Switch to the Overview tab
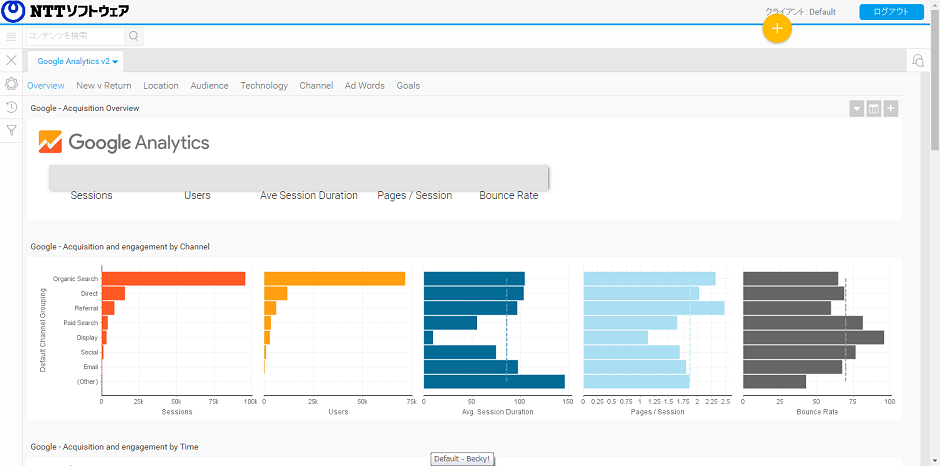The image size is (940, 466). click(46, 86)
